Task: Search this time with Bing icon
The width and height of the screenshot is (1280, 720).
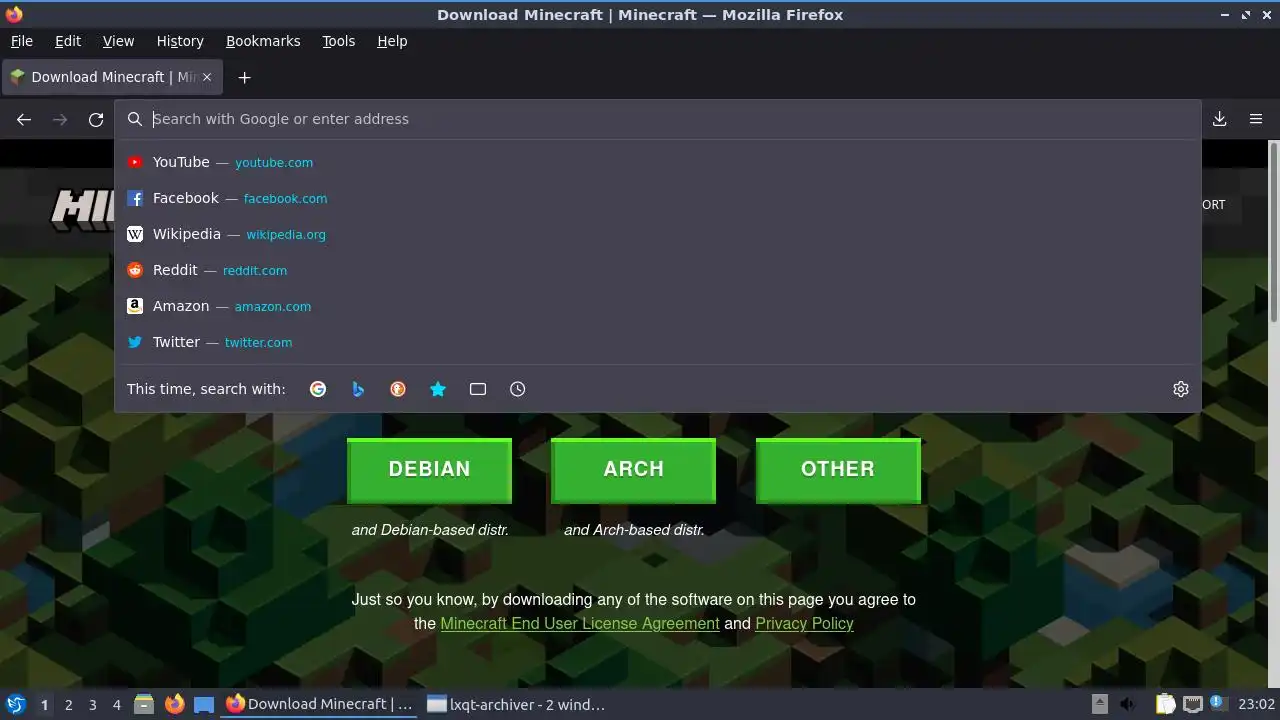Action: (x=358, y=389)
